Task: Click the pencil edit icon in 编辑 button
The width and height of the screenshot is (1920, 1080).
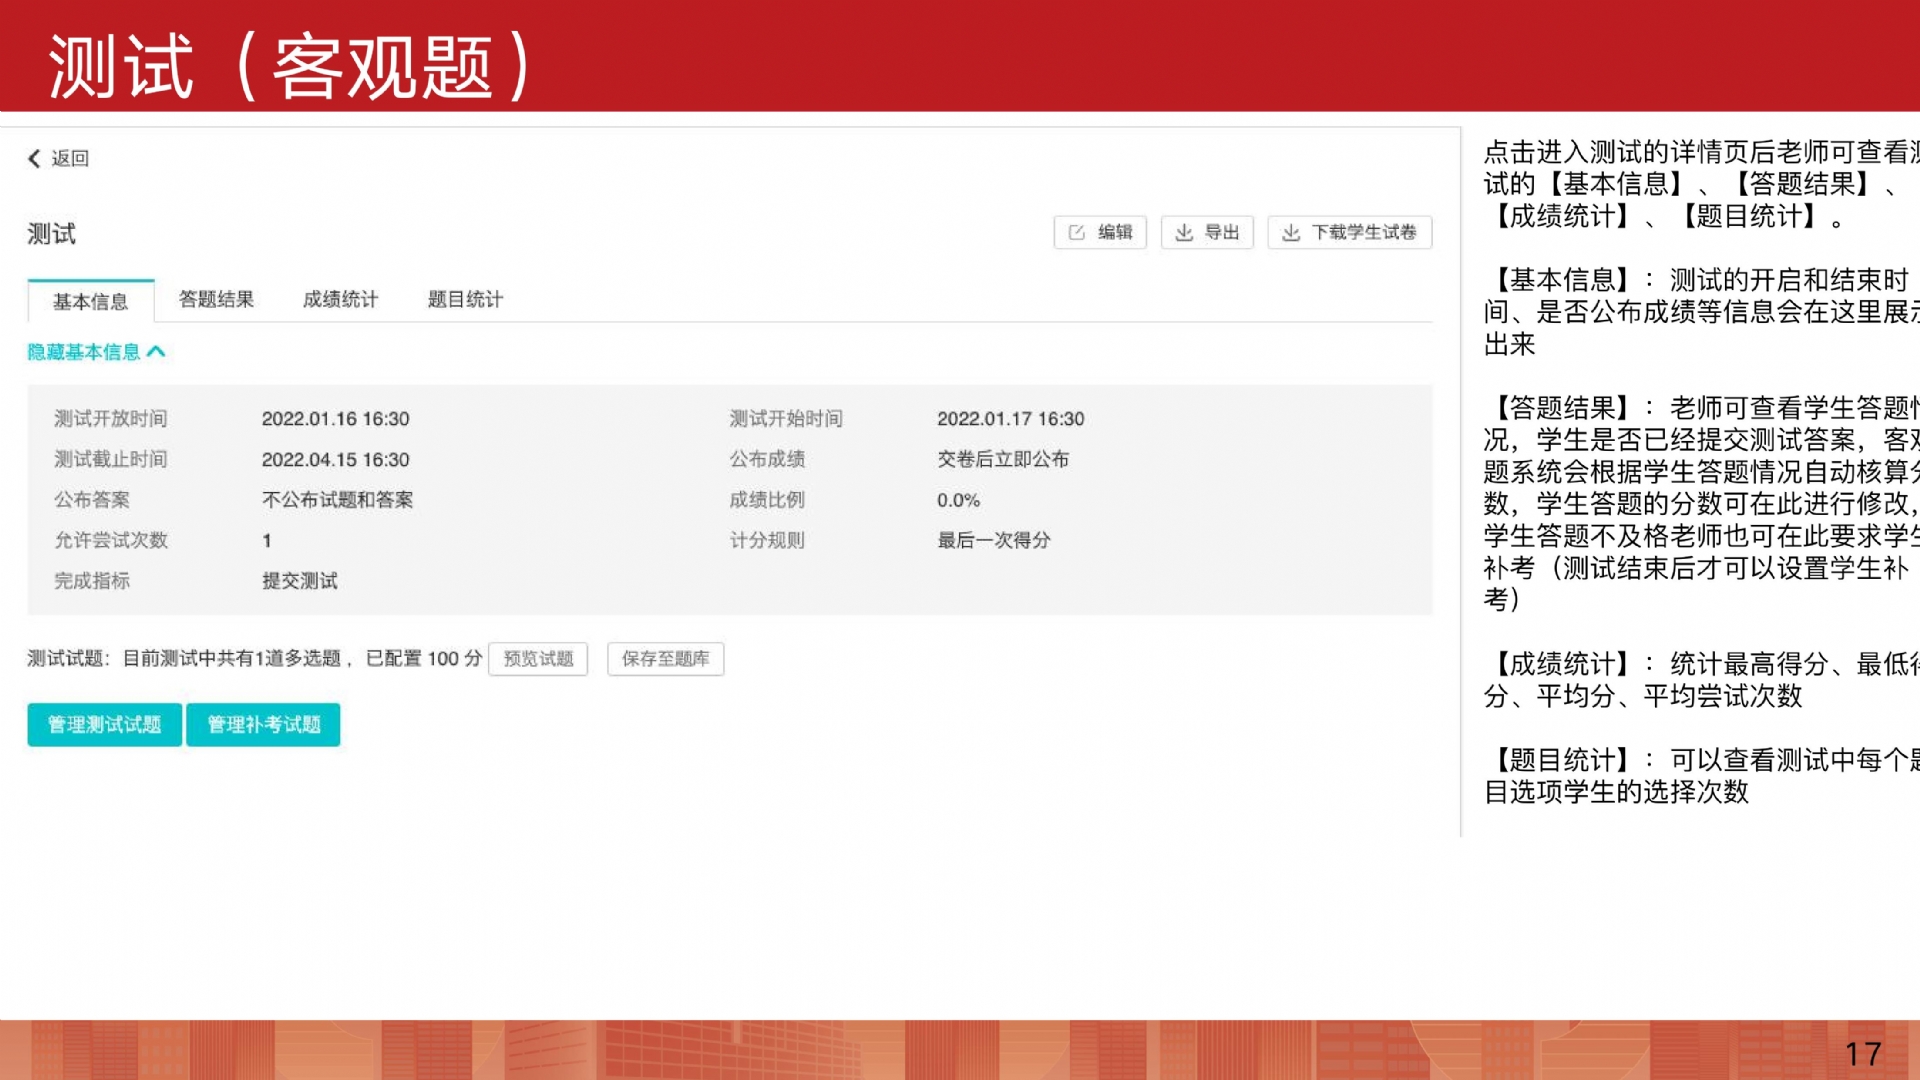Action: click(1077, 233)
